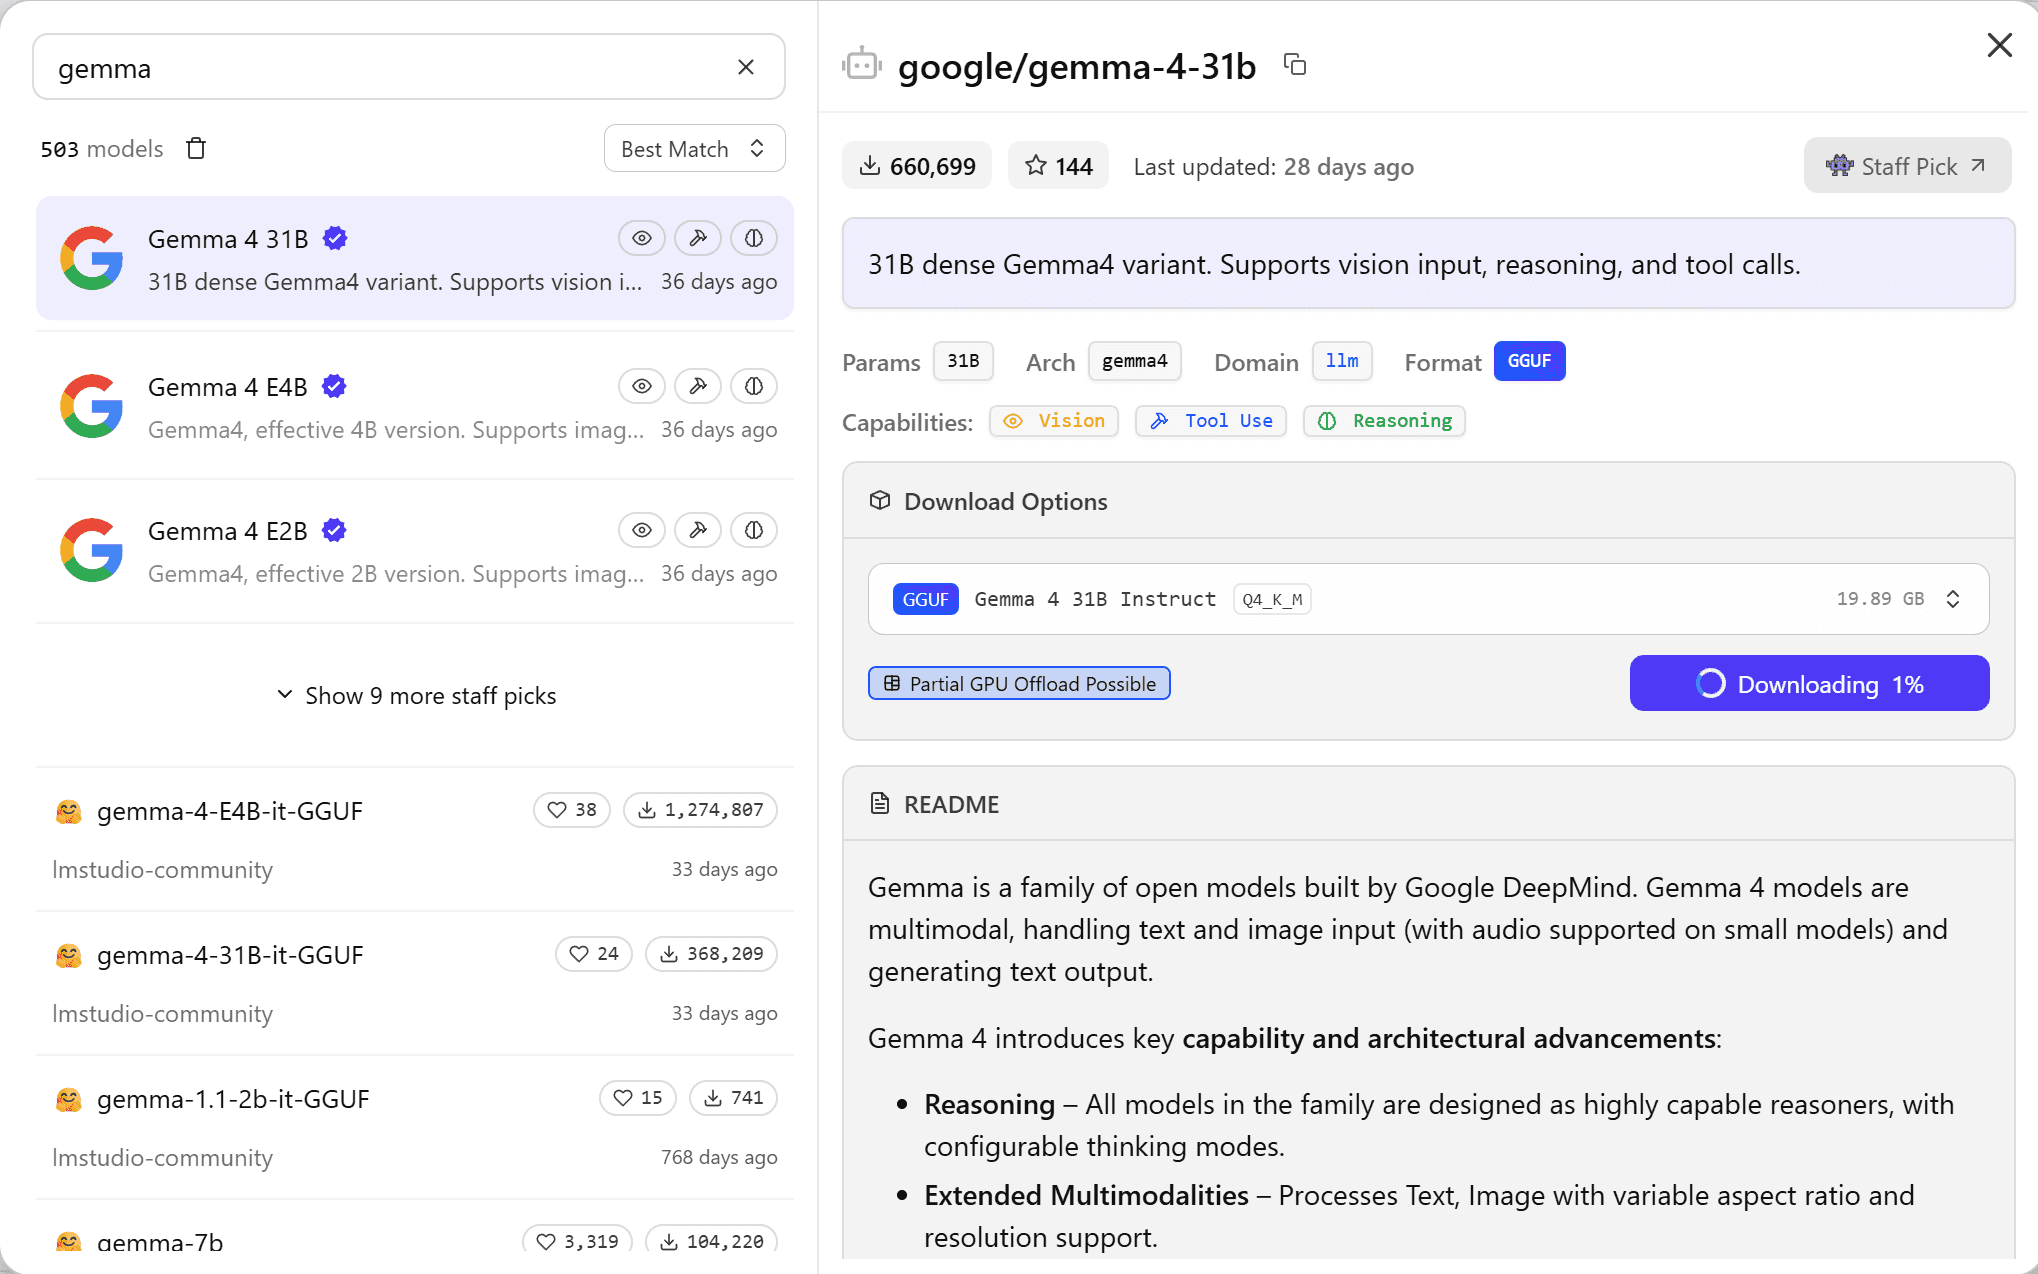Clear the gemma search text
Screen dimensions: 2038x1274
point(746,67)
